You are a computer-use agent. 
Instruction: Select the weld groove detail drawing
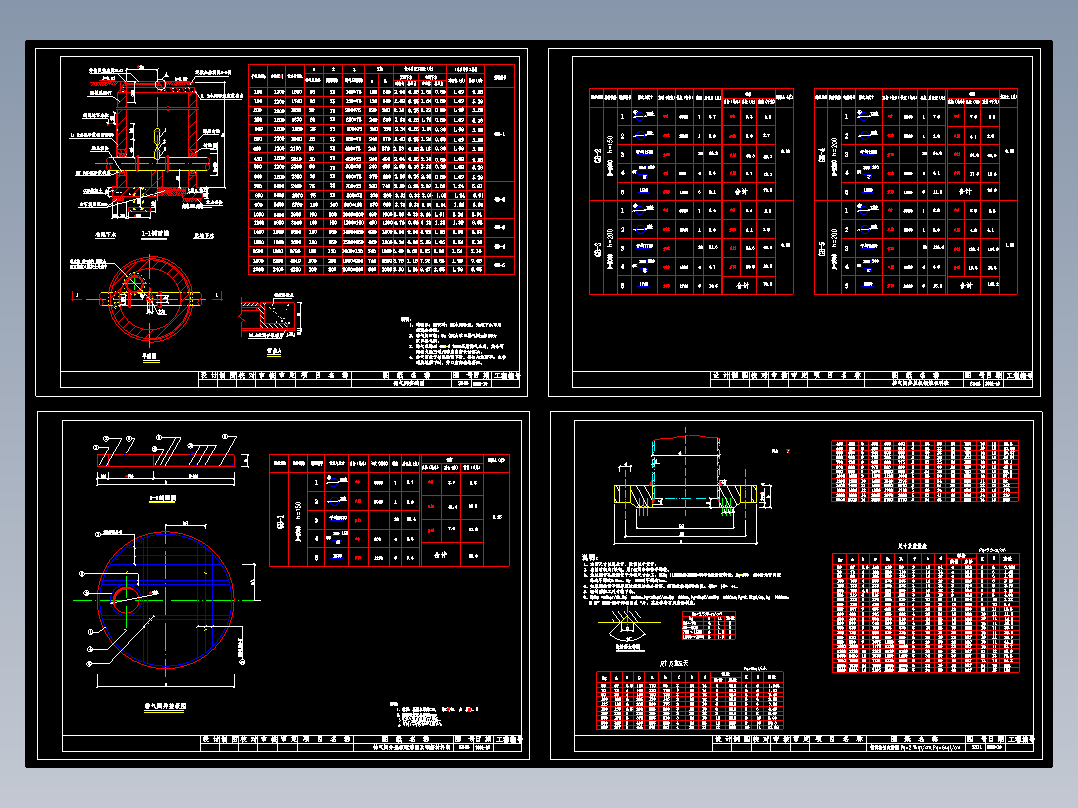click(x=628, y=628)
